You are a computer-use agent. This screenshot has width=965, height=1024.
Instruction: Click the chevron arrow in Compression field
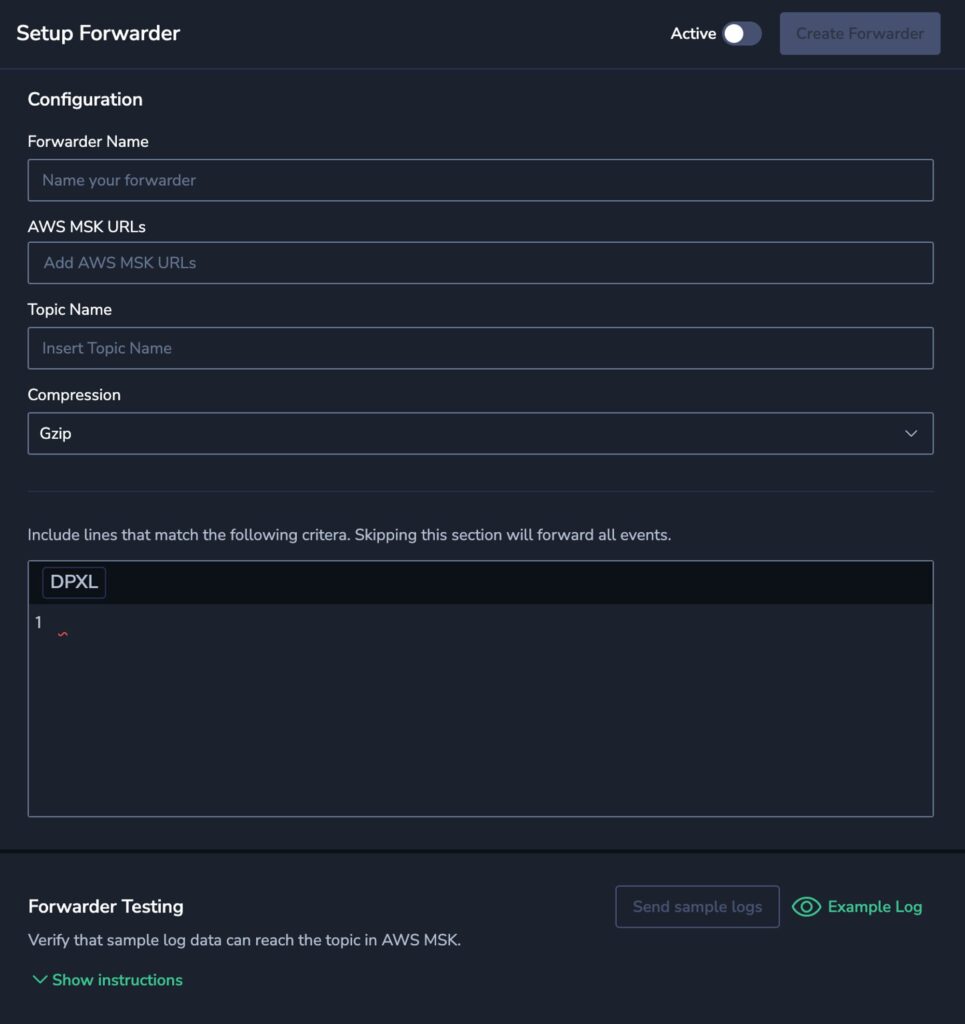pyautogui.click(x=911, y=434)
